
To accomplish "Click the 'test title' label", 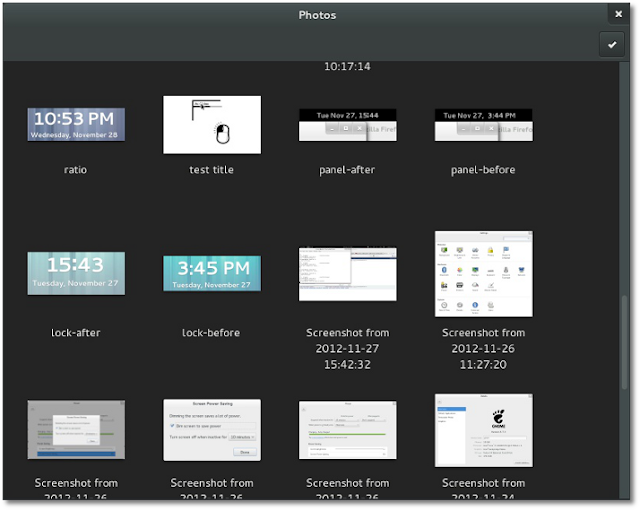I will [x=211, y=170].
